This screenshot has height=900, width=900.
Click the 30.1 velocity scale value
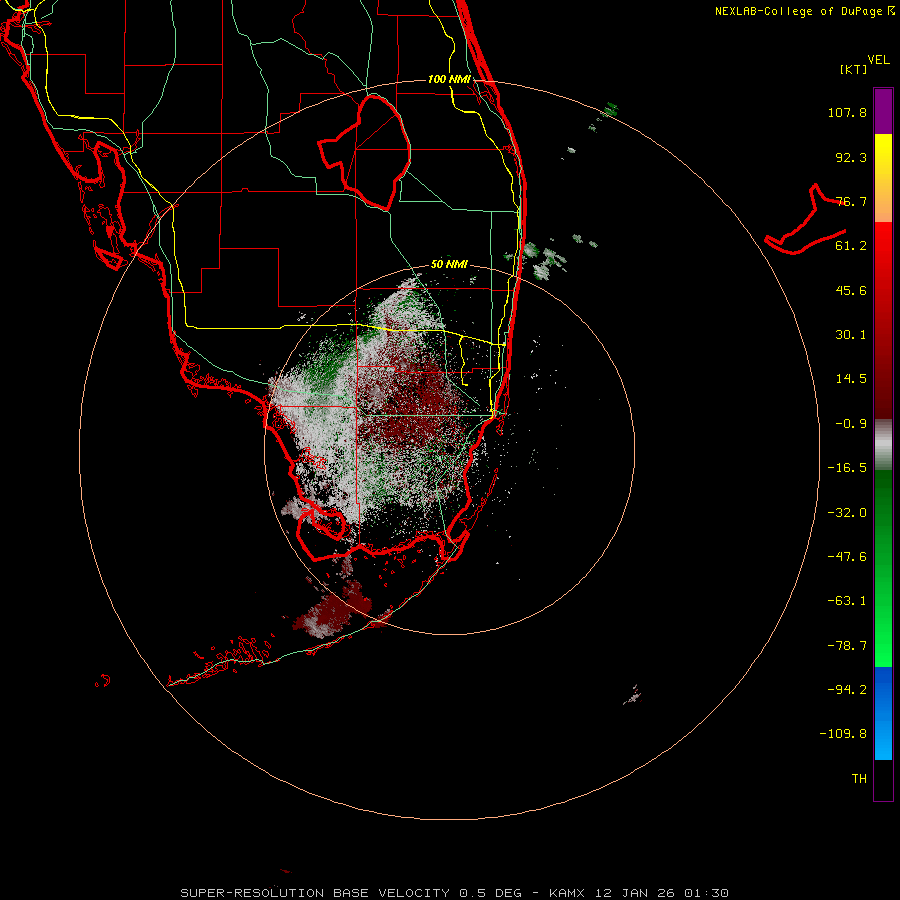coord(851,335)
